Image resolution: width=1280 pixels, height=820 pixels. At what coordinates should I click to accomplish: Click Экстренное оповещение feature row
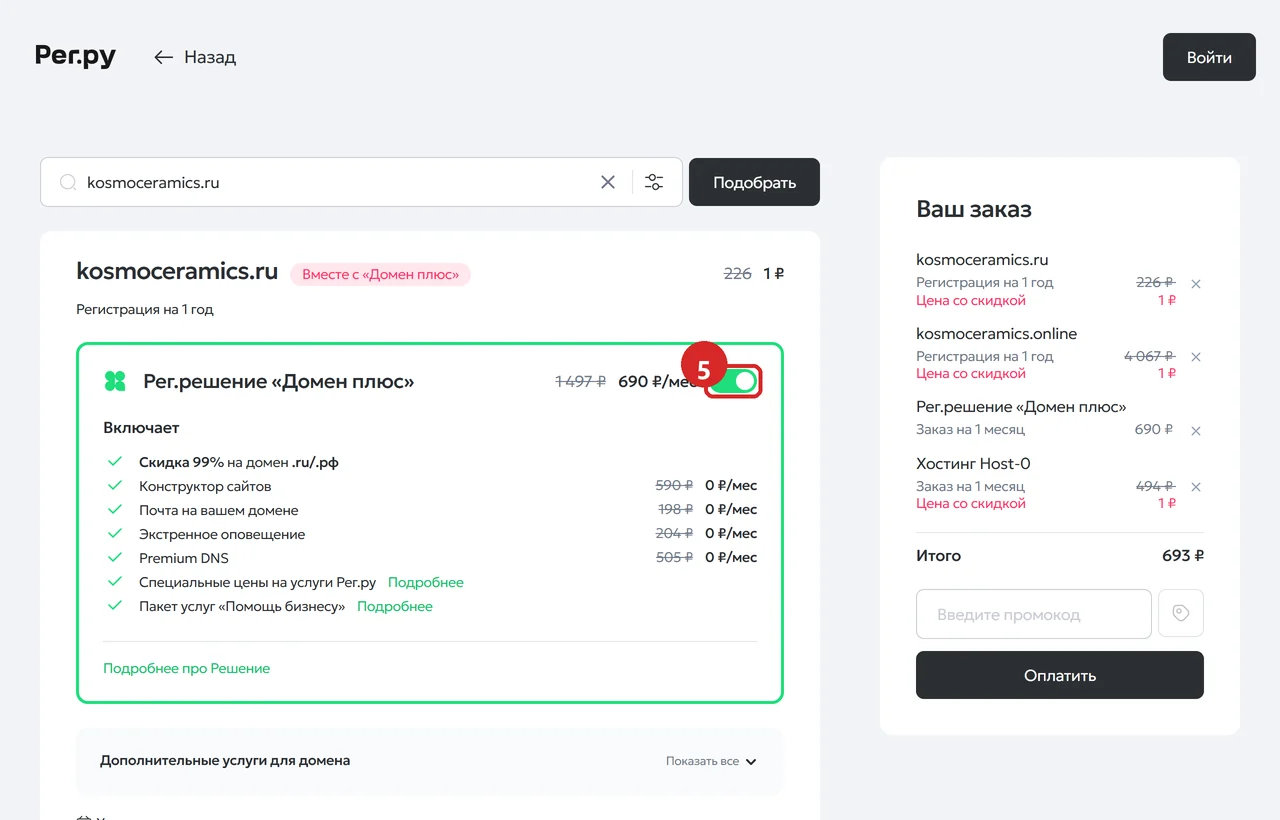pyautogui.click(x=432, y=534)
